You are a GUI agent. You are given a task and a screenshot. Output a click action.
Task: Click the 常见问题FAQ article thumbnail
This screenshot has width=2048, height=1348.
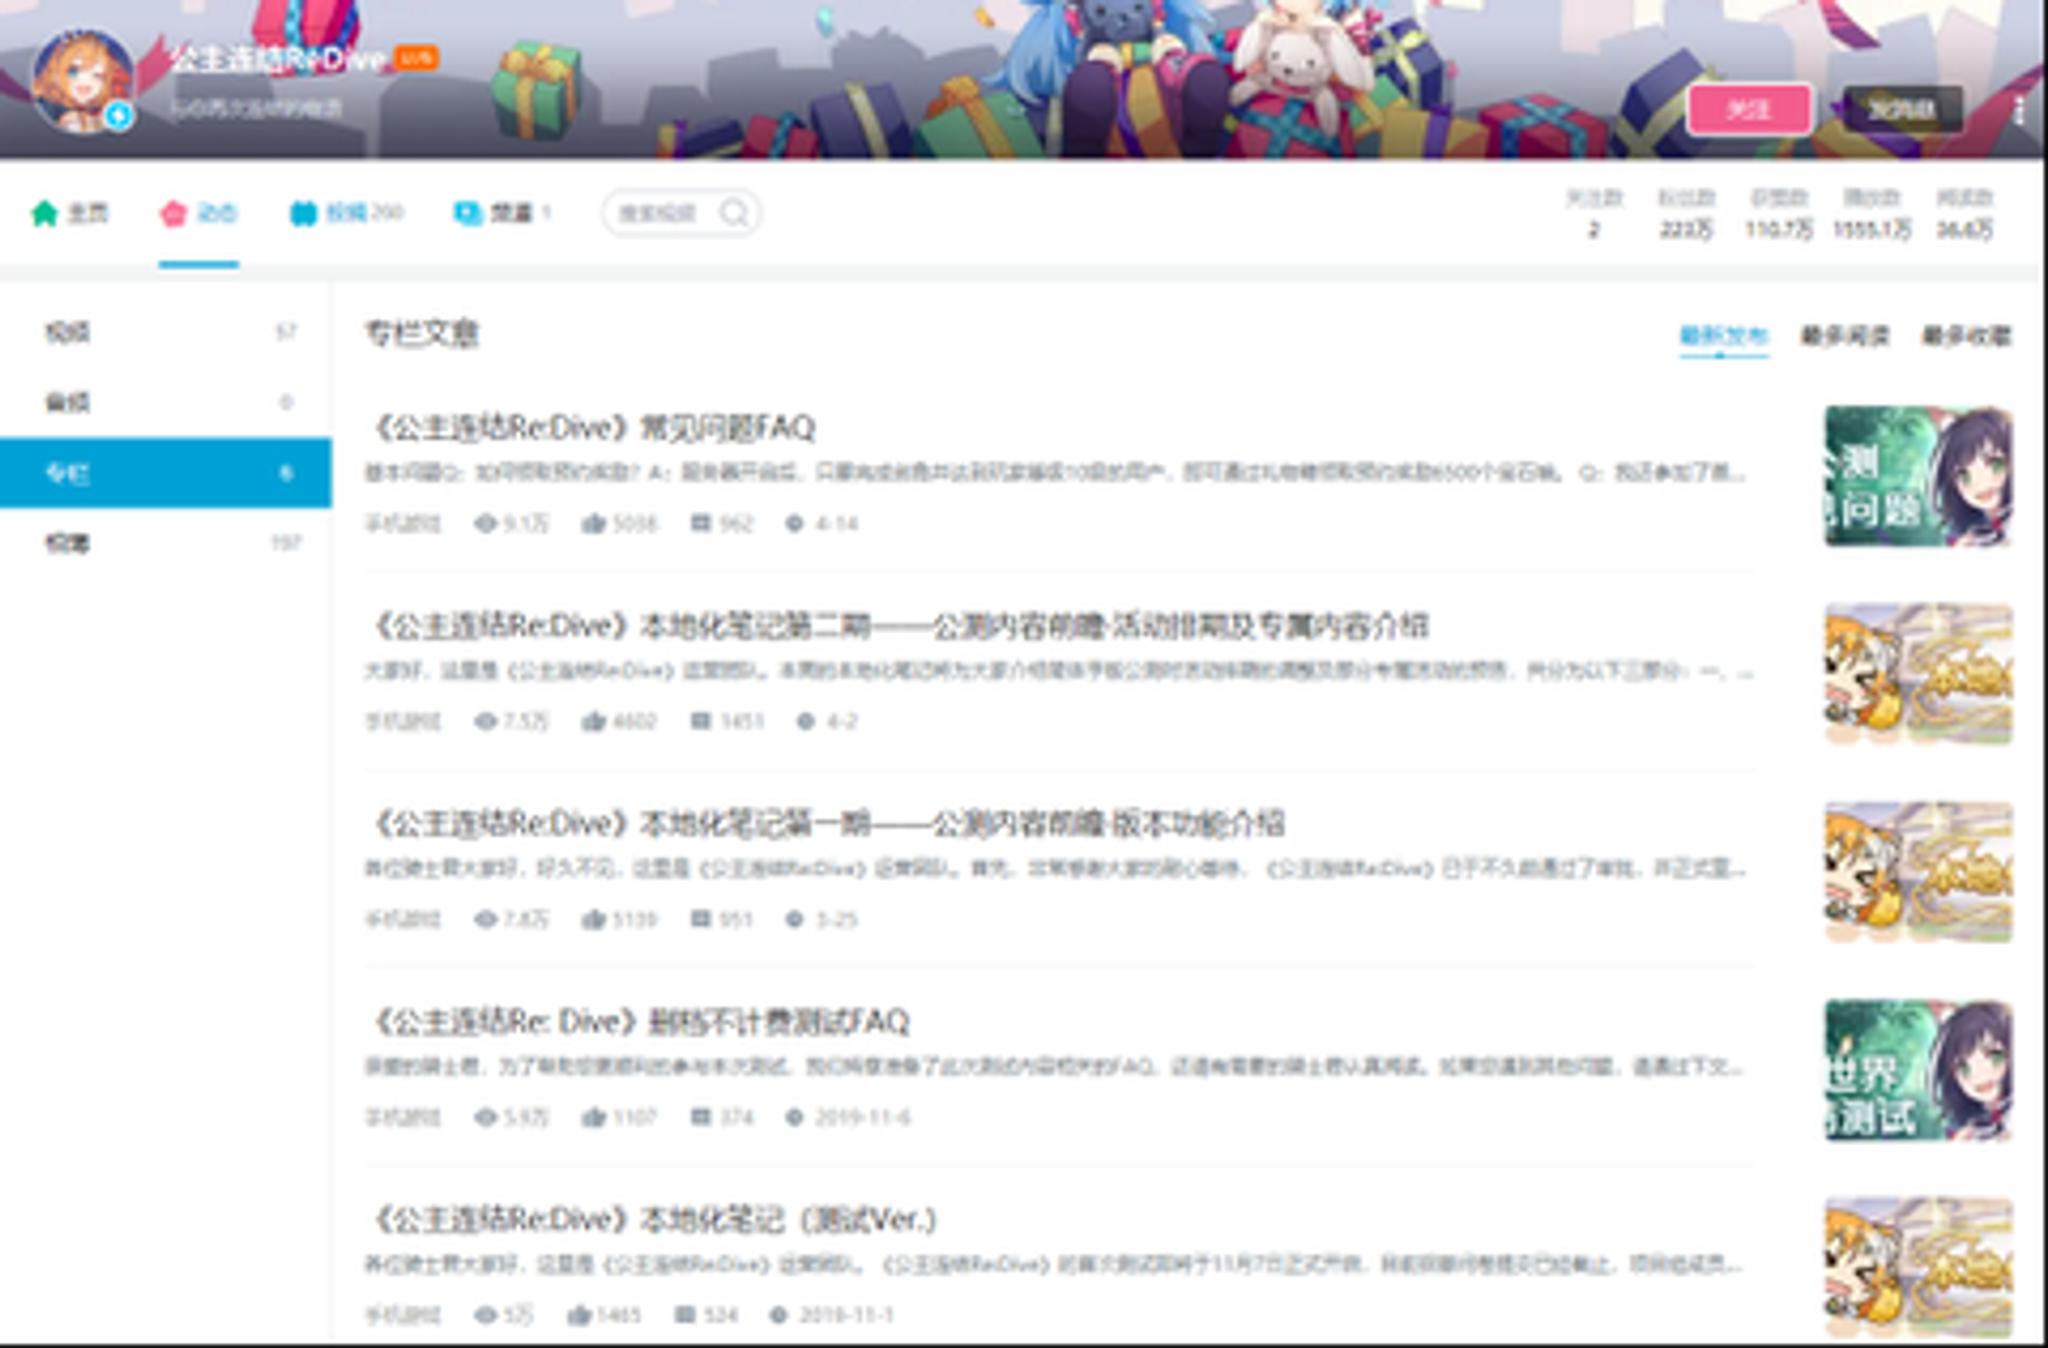tap(1918, 476)
